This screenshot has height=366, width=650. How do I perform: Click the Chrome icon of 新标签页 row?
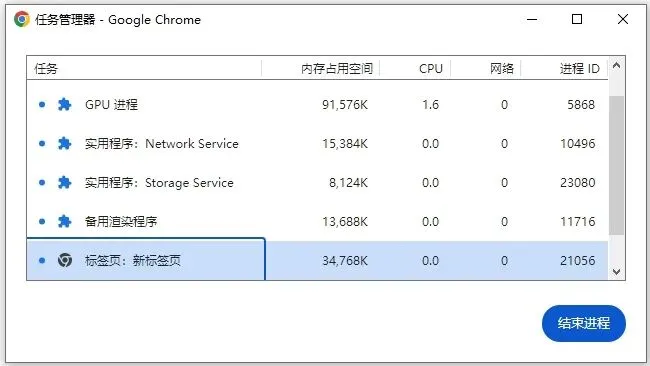pos(65,260)
